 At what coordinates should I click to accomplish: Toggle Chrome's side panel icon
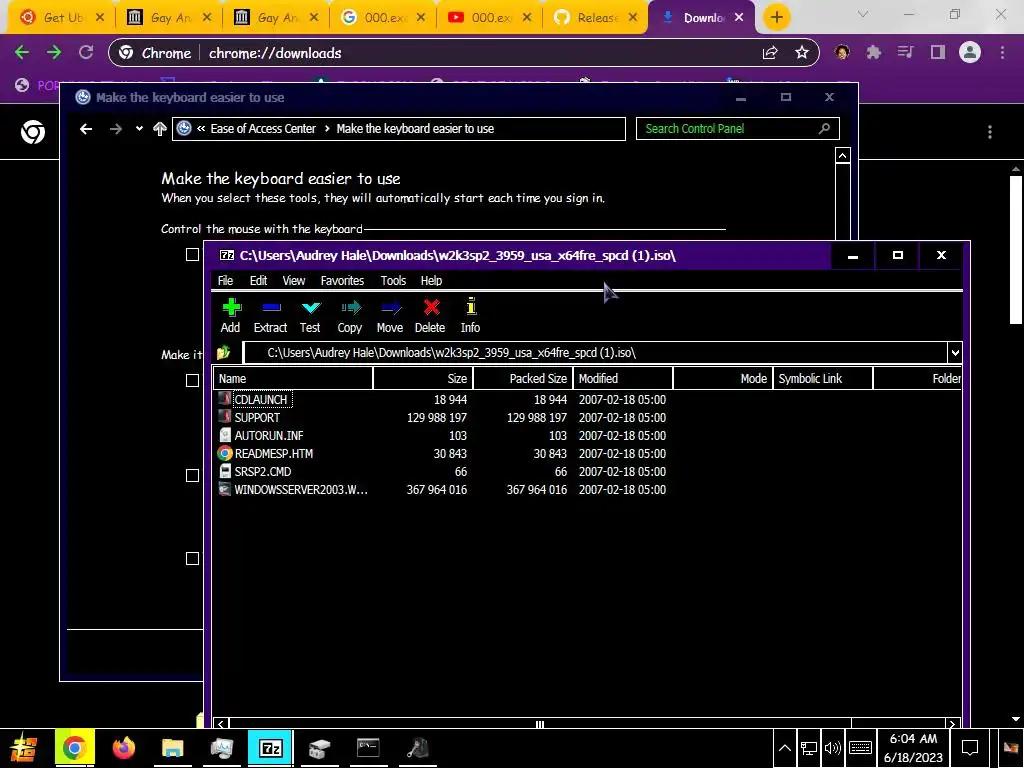tap(938, 53)
